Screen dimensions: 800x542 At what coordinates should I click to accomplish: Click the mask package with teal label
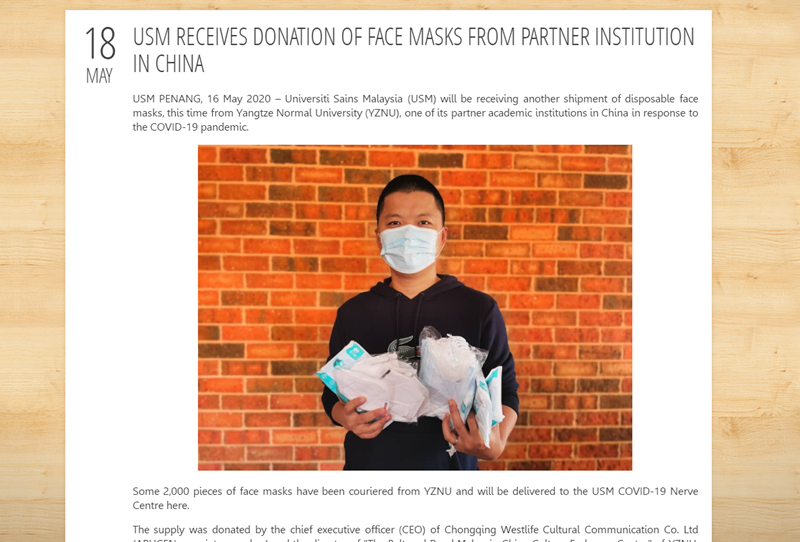coord(341,367)
